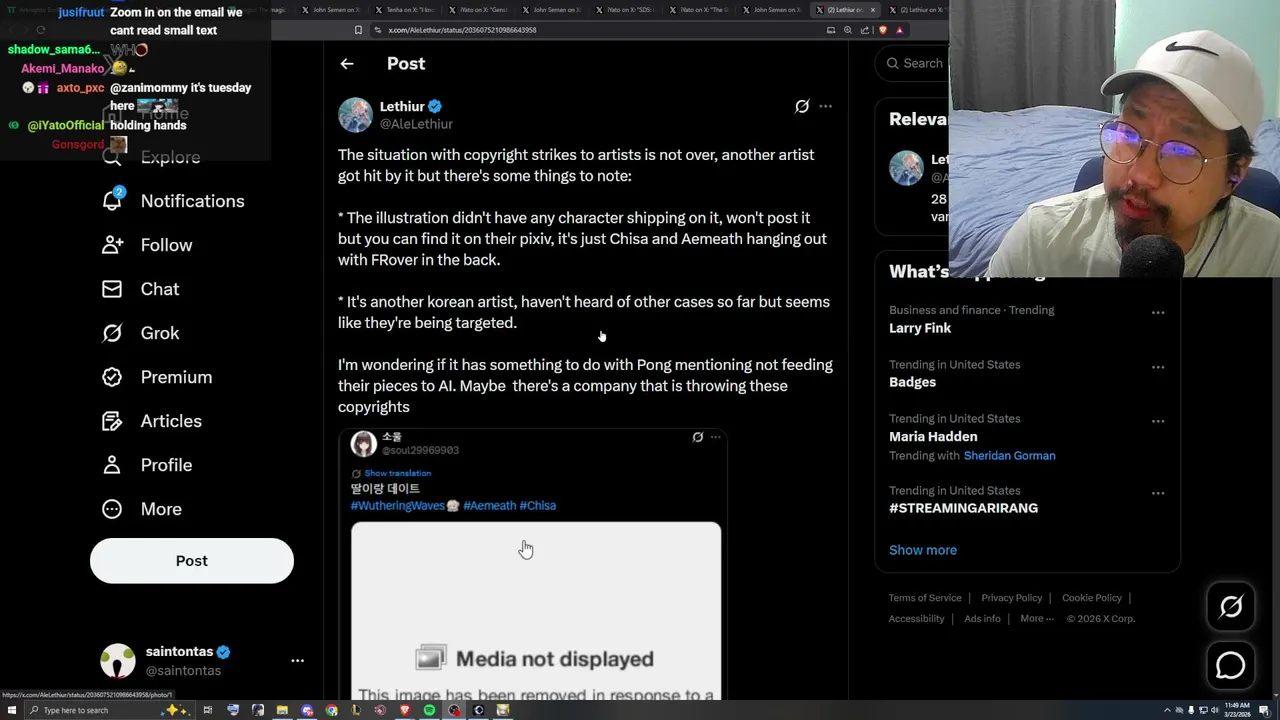Switch to iYato on X "SDS" tab
The height and width of the screenshot is (720, 1280).
[625, 10]
